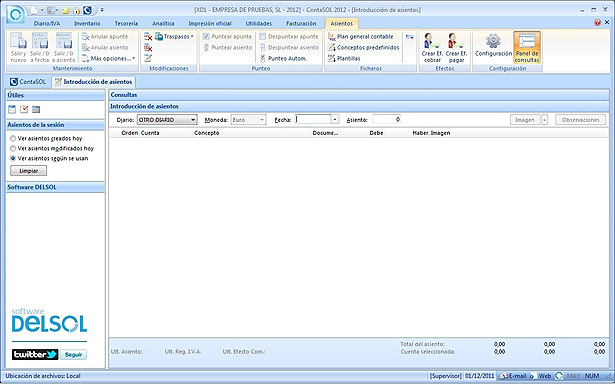The height and width of the screenshot is (384, 615).
Task: Click E-mail in the status bar
Action: 513,376
